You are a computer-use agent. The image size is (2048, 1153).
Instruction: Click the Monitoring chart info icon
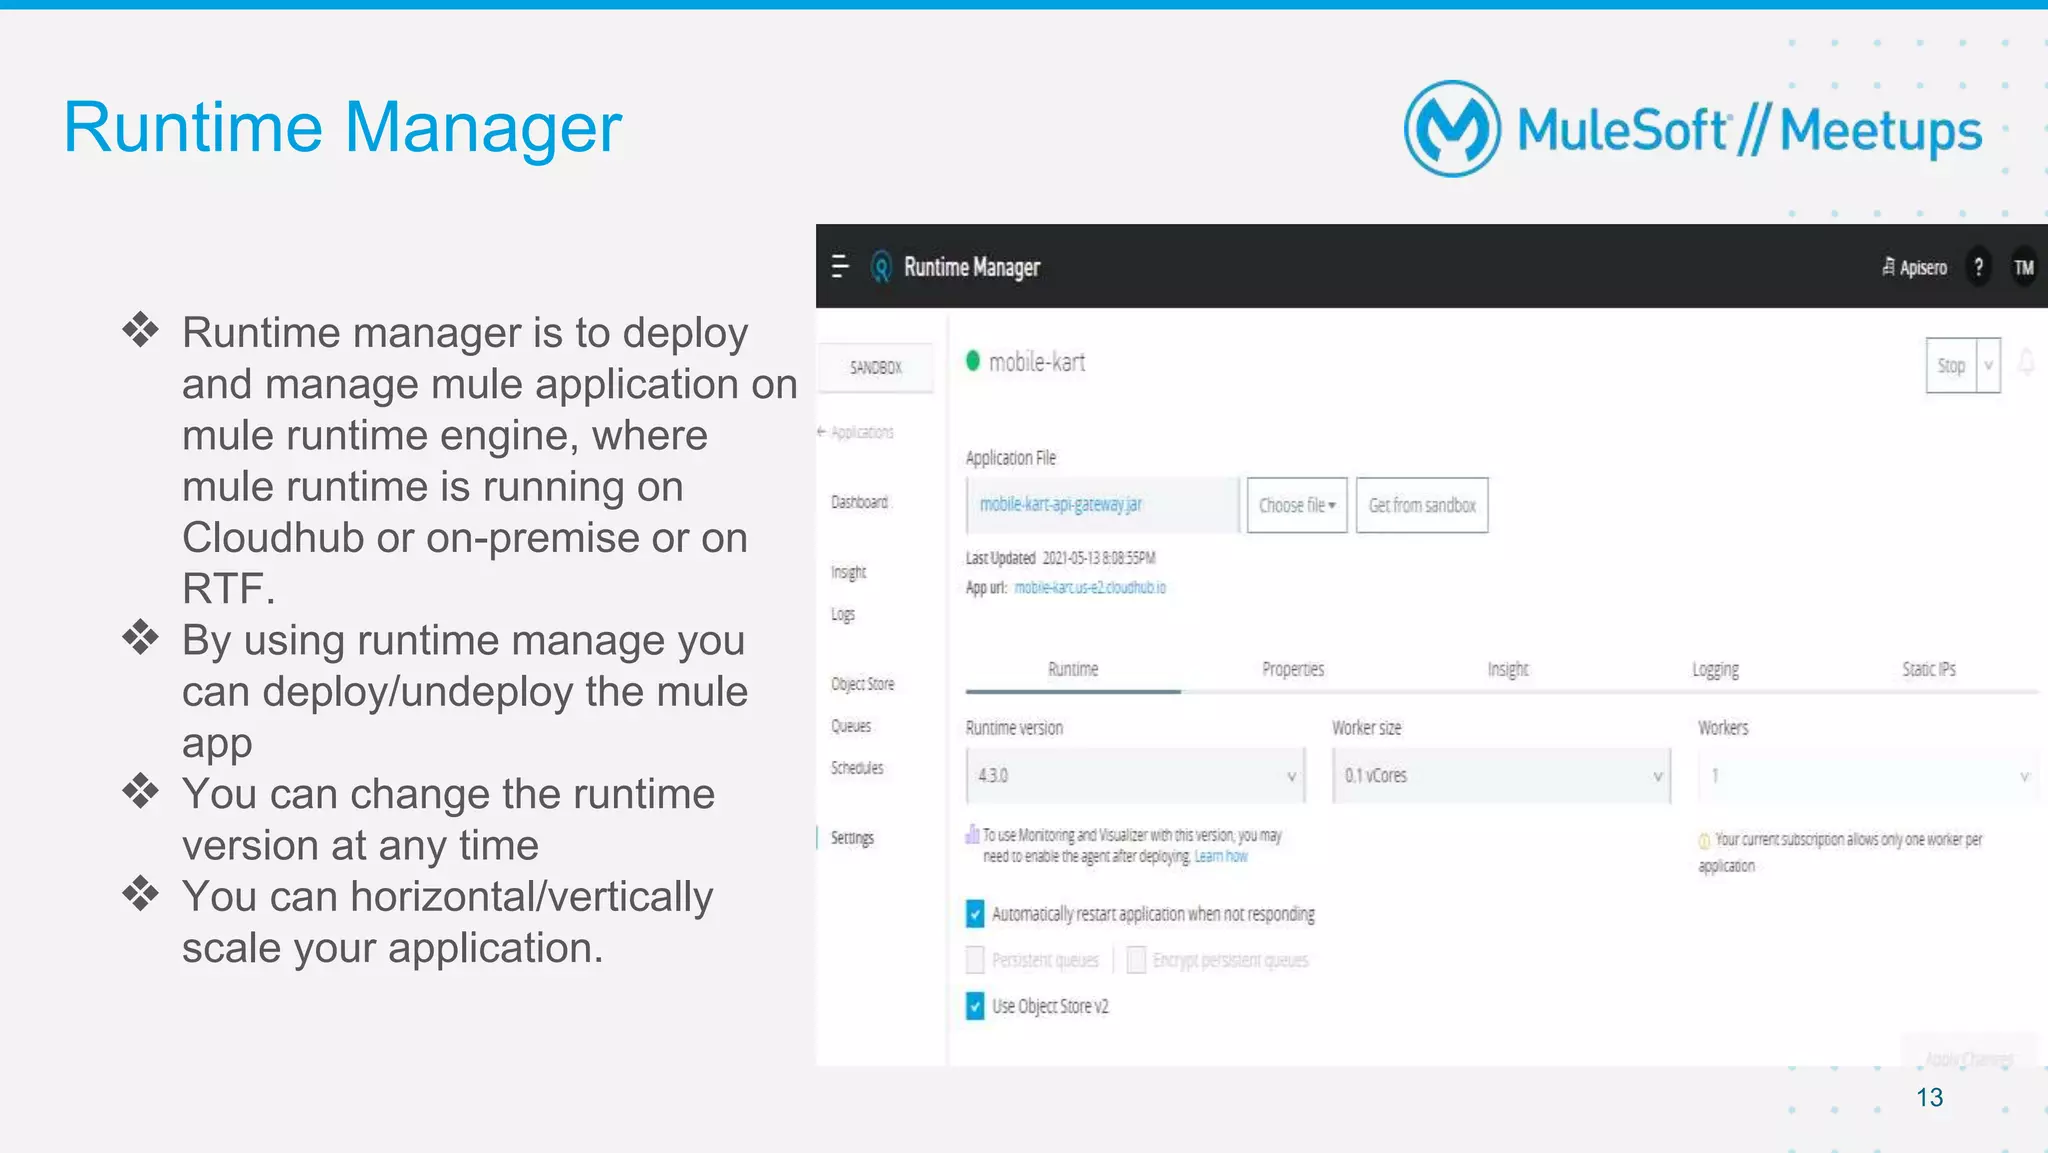click(x=972, y=834)
